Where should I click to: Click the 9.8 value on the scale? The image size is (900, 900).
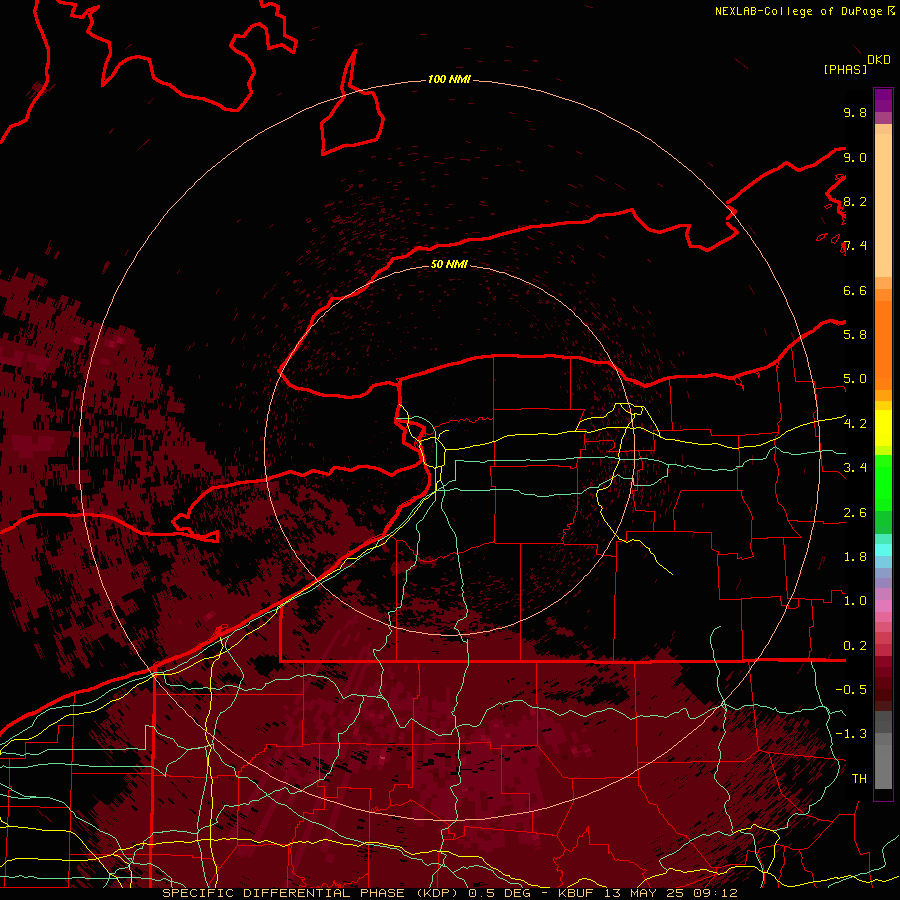855,112
